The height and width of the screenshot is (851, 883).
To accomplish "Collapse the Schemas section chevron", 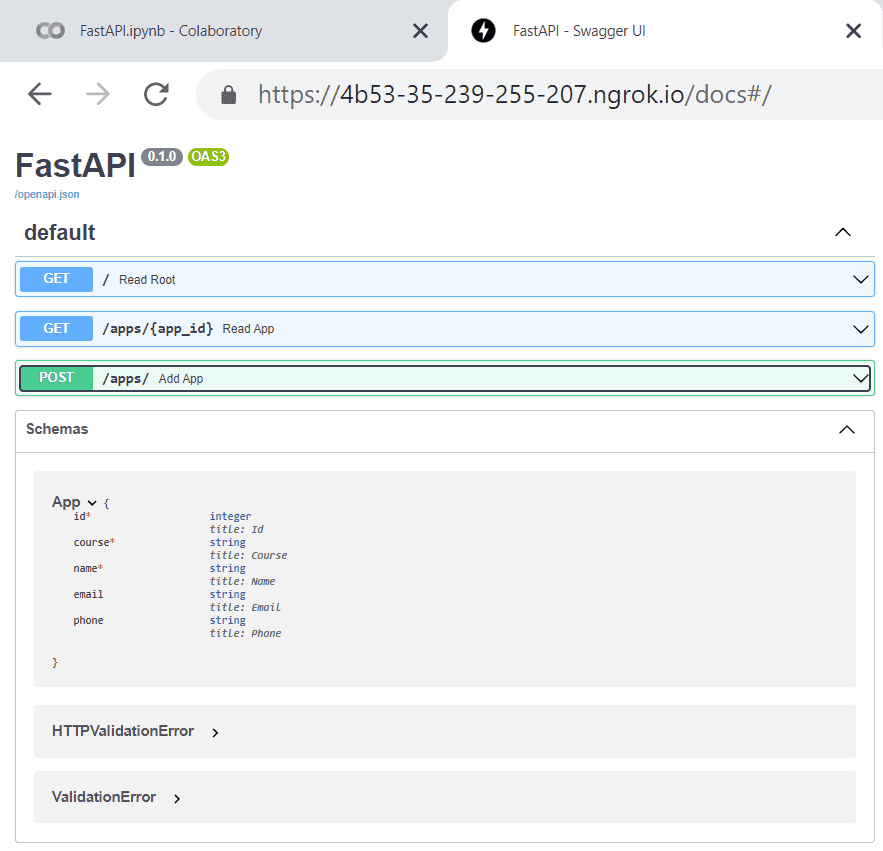I will click(x=846, y=430).
